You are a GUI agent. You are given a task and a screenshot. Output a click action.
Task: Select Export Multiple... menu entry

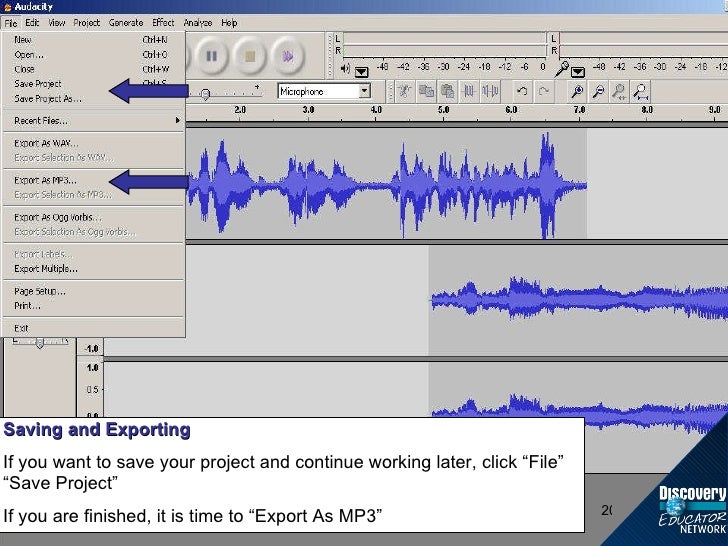93,268
